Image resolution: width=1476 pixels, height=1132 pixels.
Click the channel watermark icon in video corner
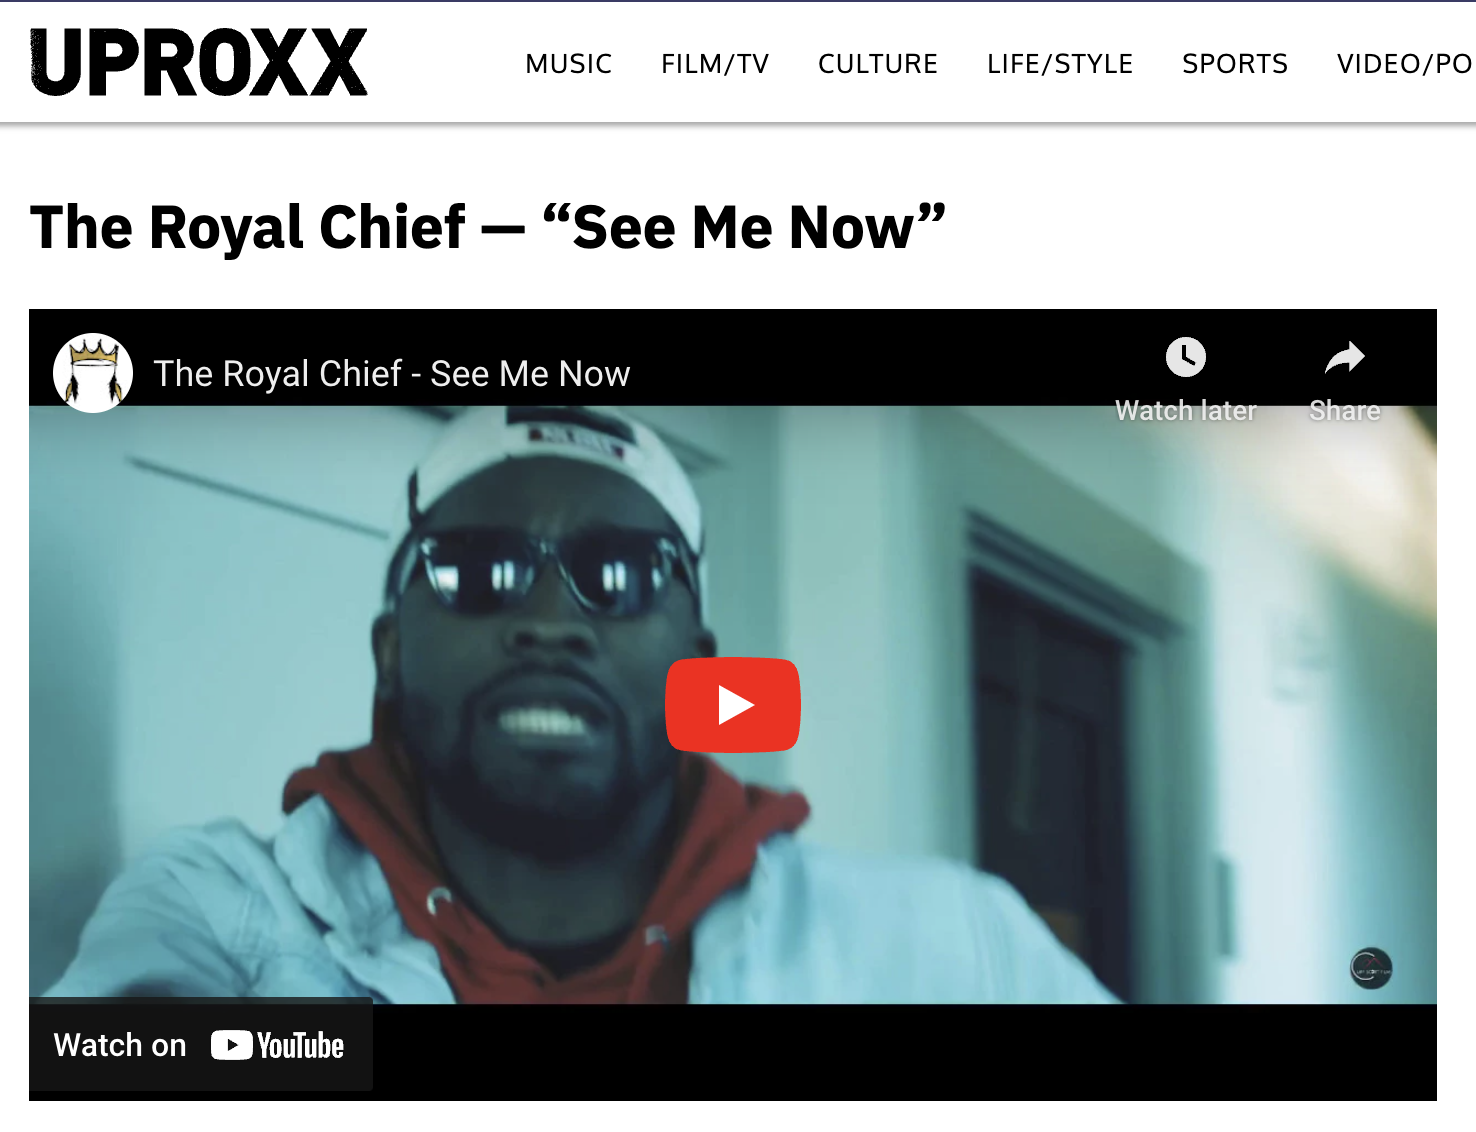pos(1371,968)
